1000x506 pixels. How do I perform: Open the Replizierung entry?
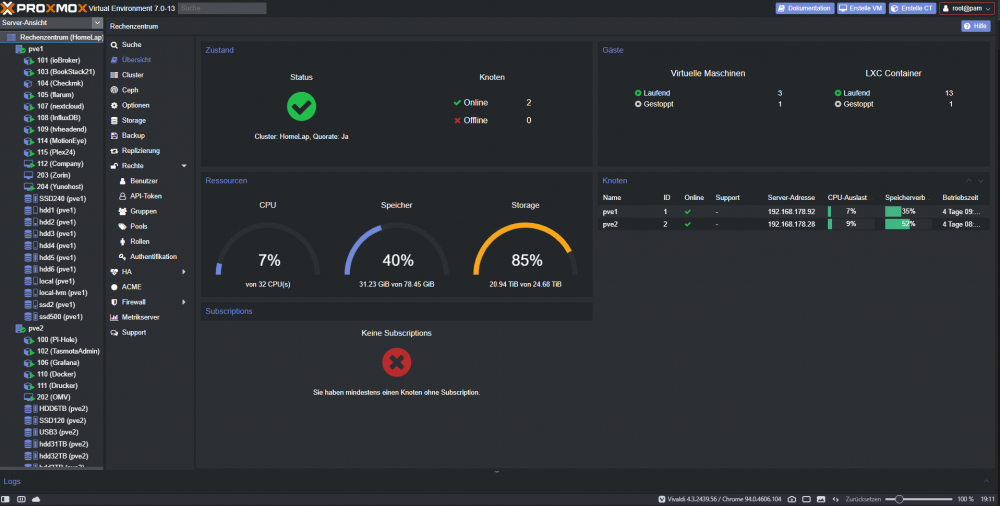click(140, 151)
